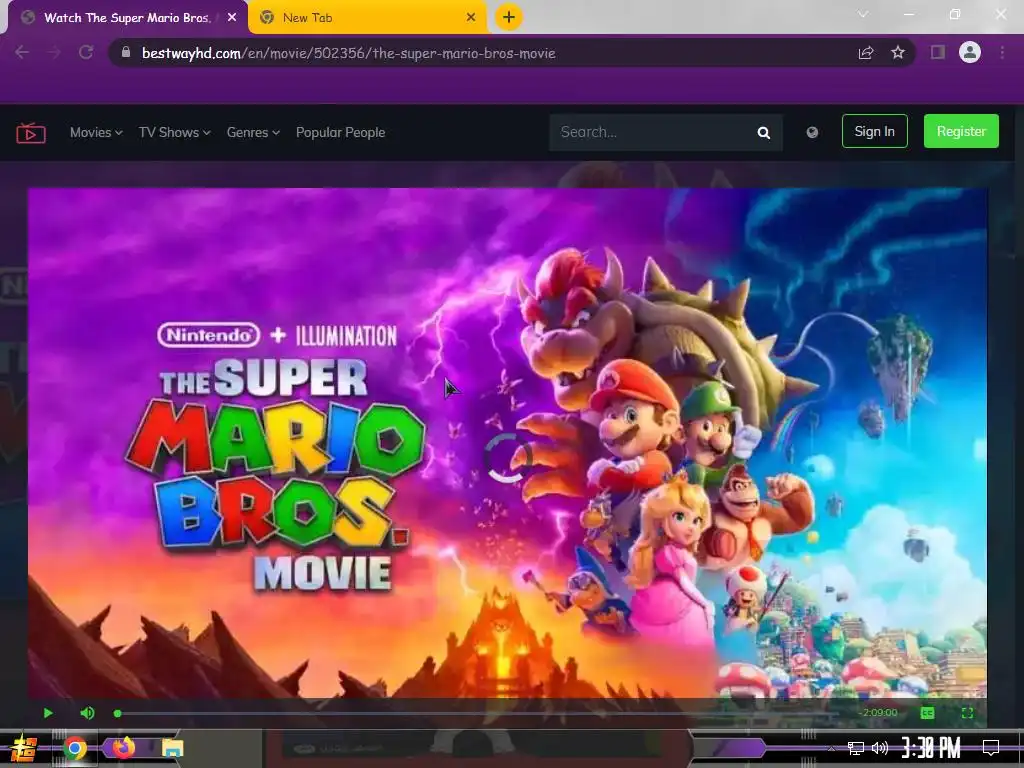Screen dimensions: 1024x768
Task: Go to Popular People page
Action: (x=340, y=132)
